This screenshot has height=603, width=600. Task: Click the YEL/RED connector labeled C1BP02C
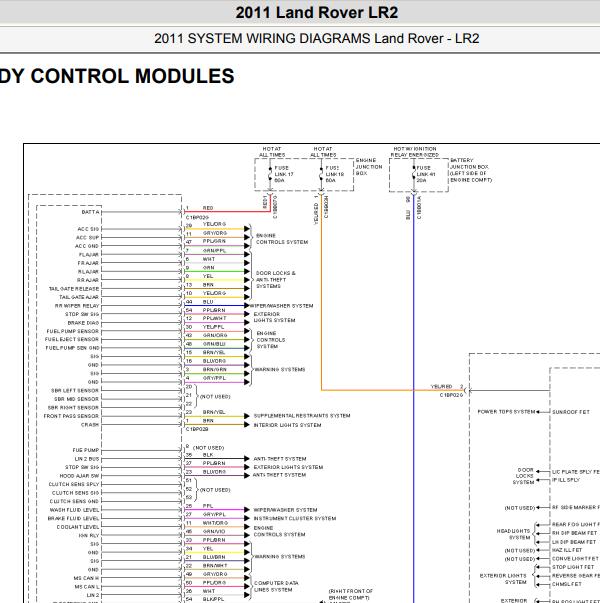451,395
